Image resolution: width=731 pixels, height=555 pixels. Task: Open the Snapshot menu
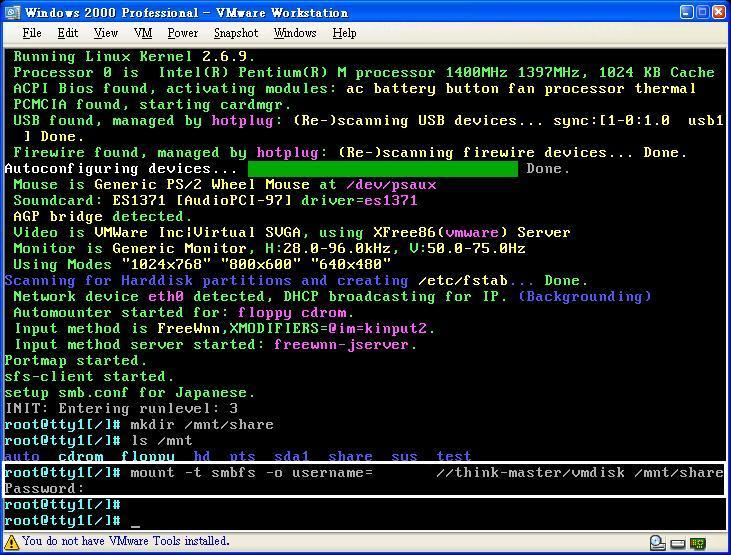(235, 33)
